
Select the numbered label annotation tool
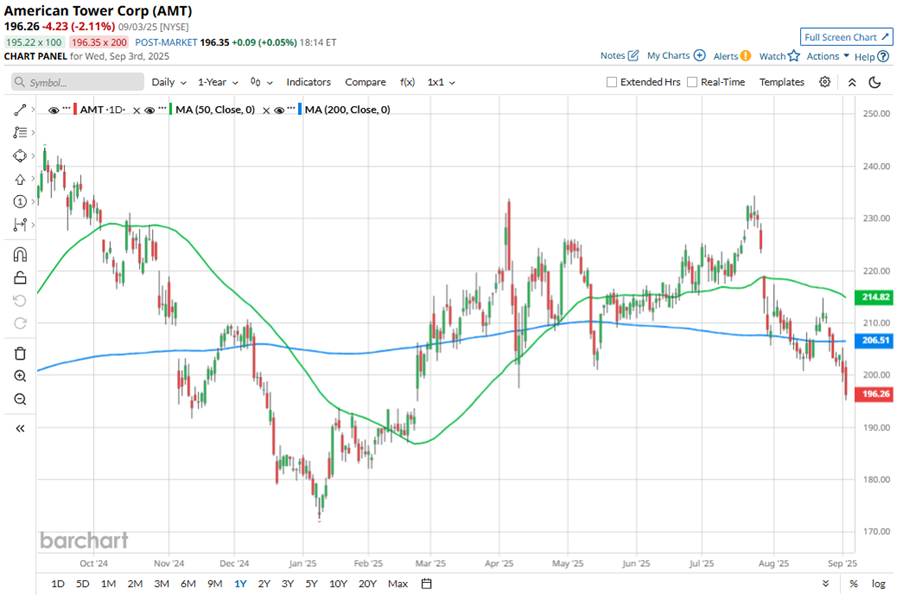(20, 201)
